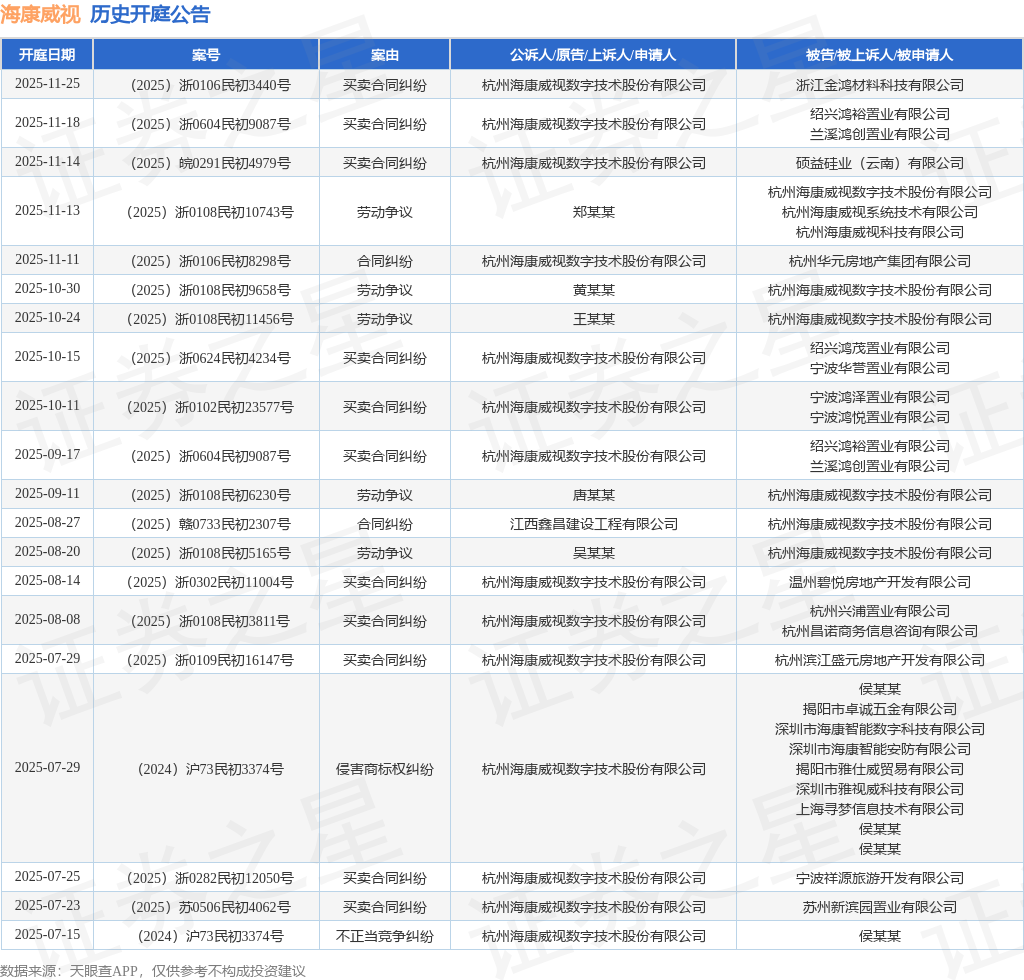Click case number (2025)浙0108民初3811号
This screenshot has height=980, width=1024.
[x=210, y=622]
